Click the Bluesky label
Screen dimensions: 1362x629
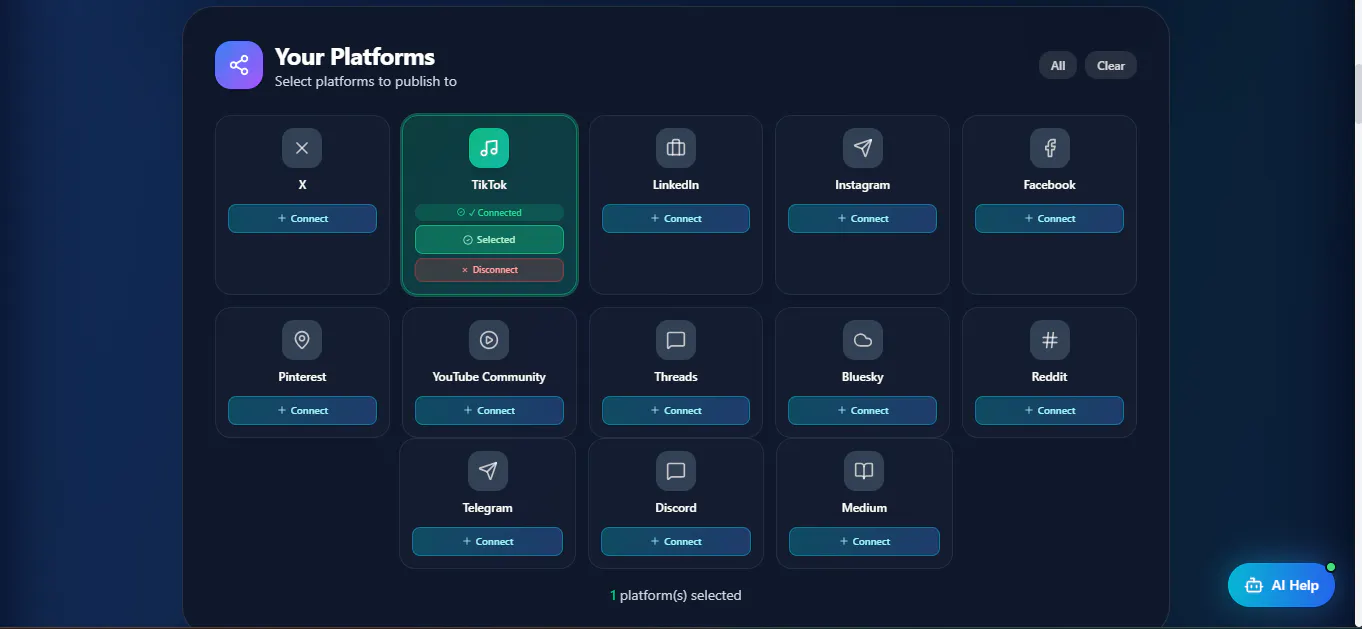pos(863,377)
